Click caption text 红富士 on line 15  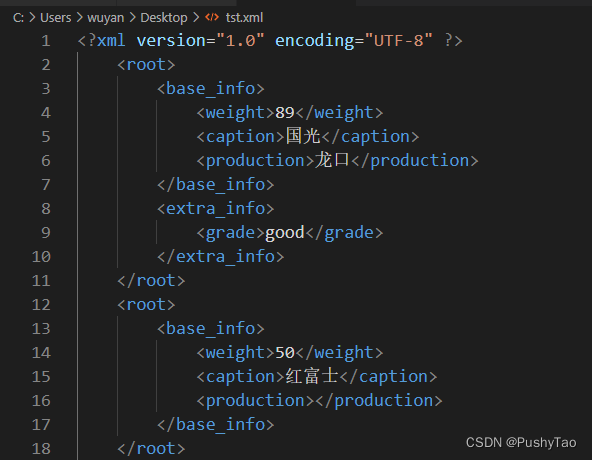312,376
